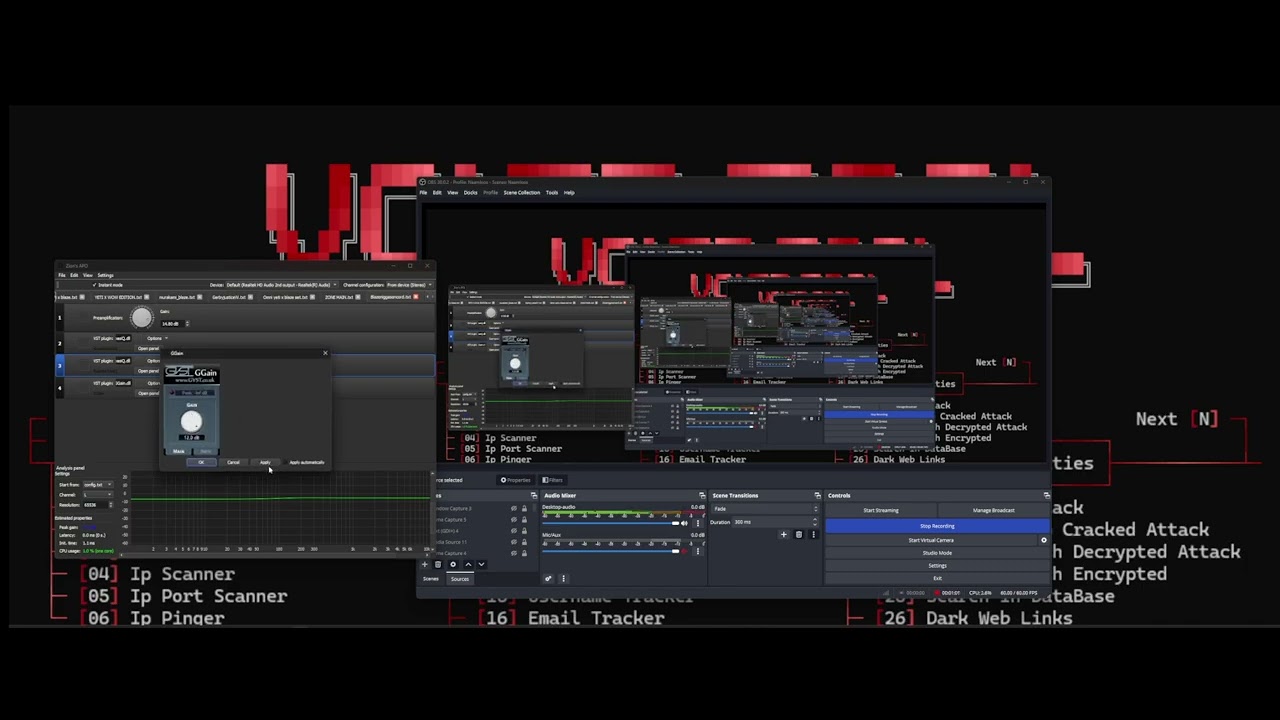The image size is (1280, 720).
Task: Pop out the Audio Mixer dock
Action: click(x=702, y=495)
